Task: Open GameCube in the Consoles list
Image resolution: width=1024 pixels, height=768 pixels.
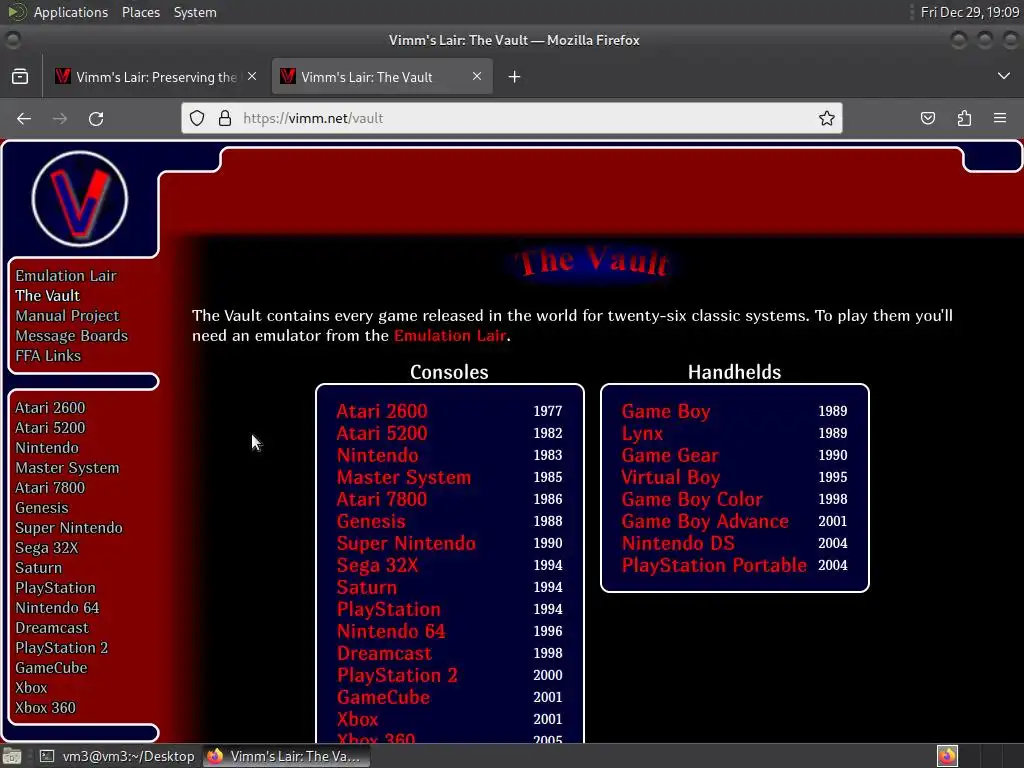Action: (x=383, y=697)
